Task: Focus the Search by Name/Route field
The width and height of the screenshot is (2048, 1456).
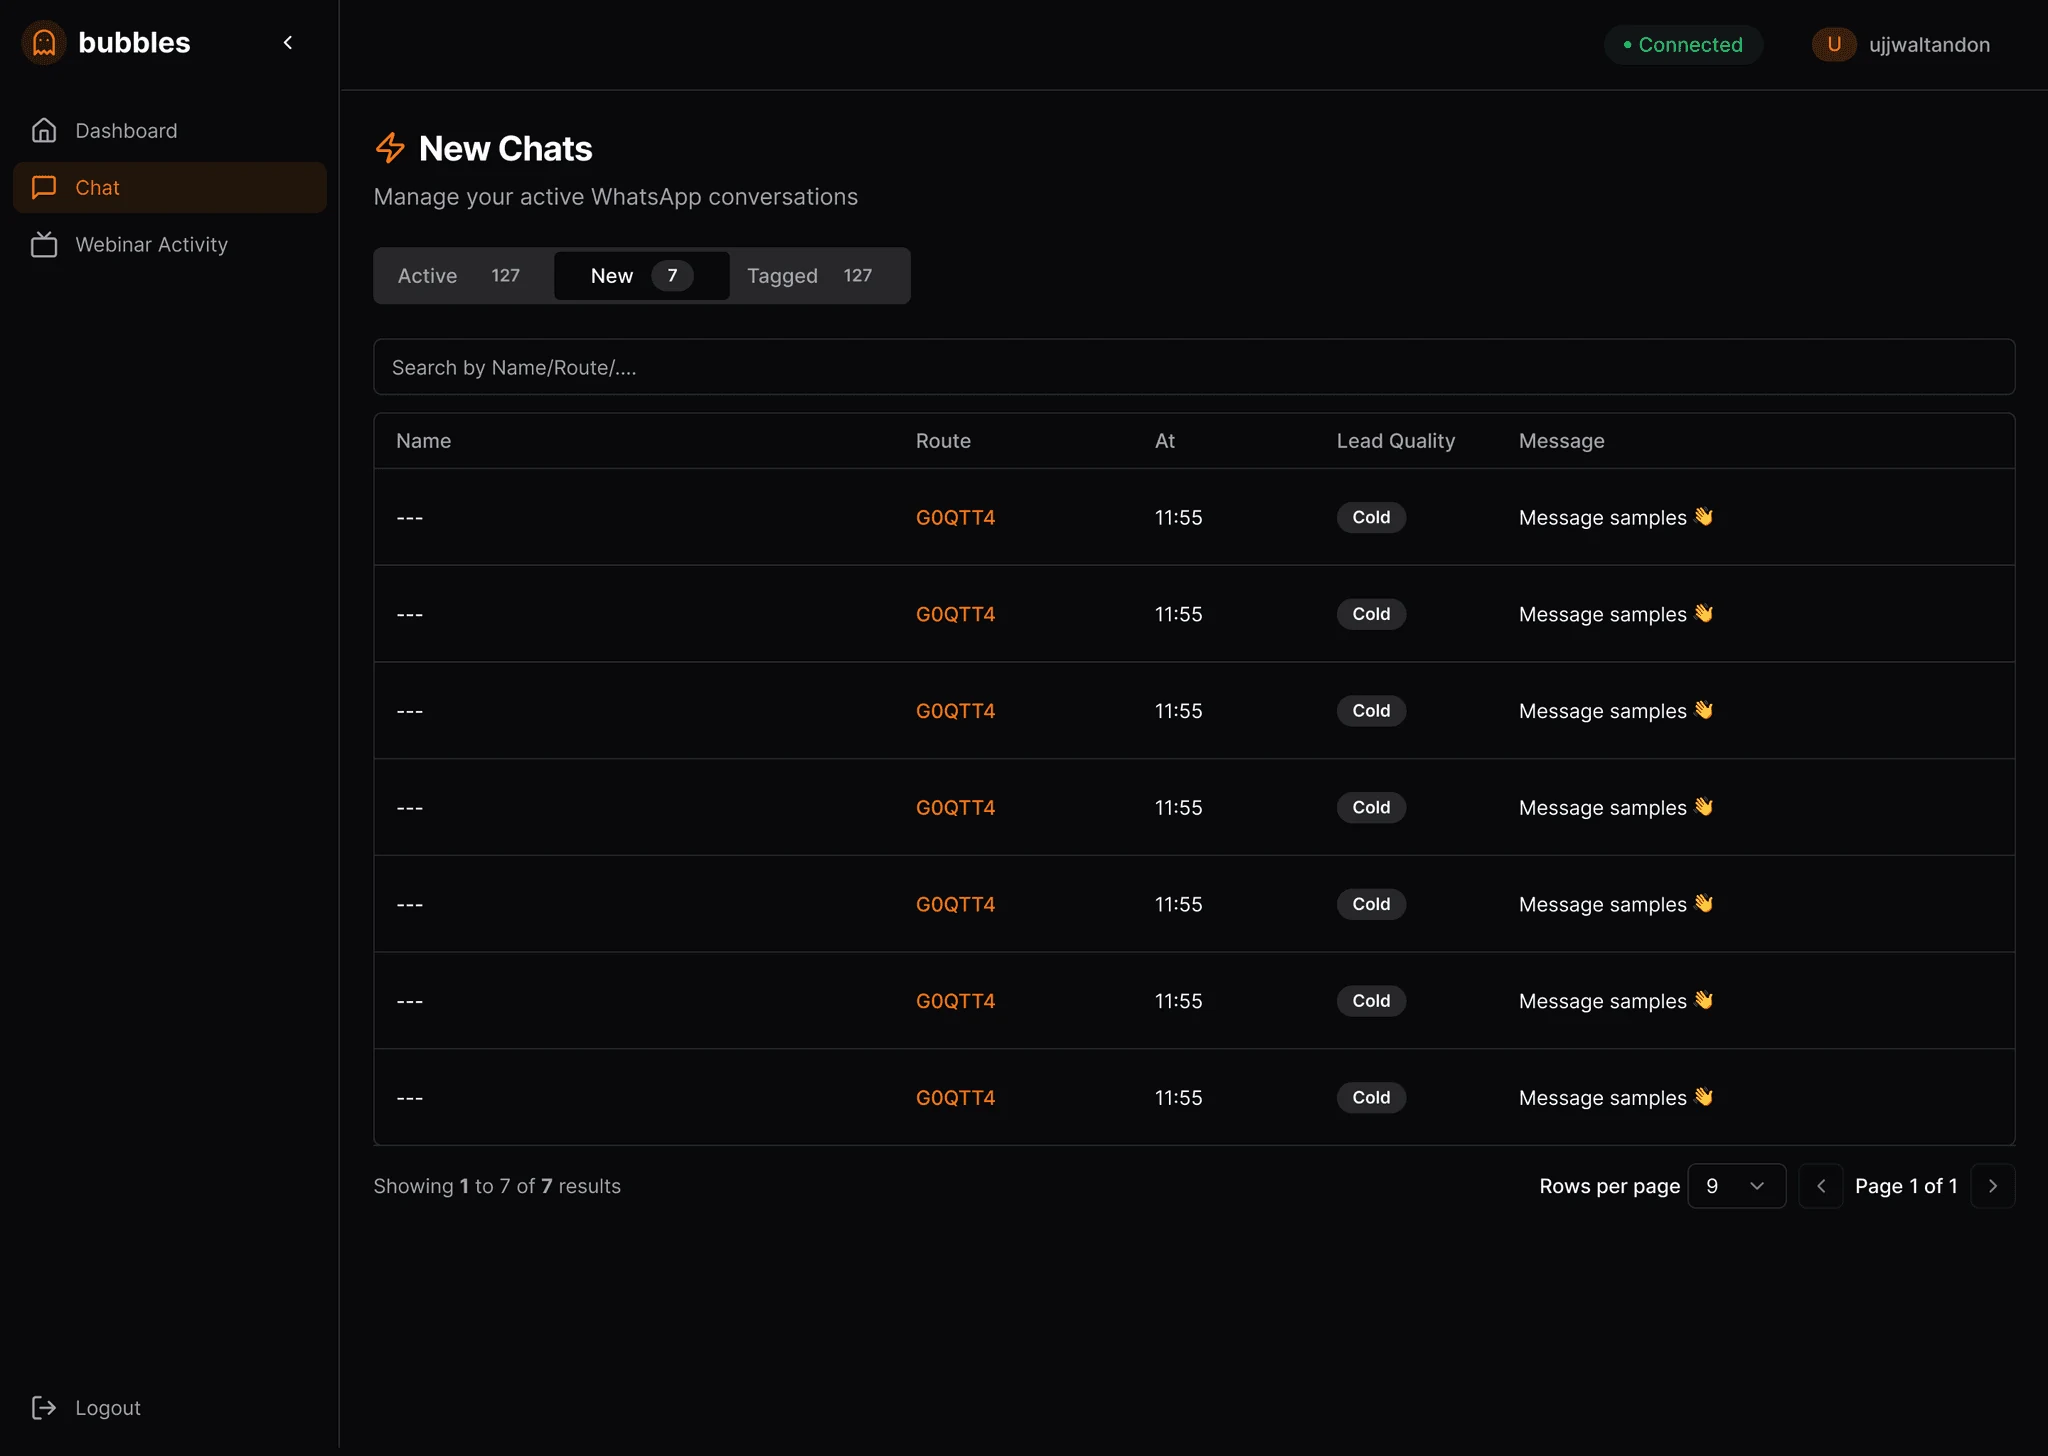Action: (x=1194, y=367)
